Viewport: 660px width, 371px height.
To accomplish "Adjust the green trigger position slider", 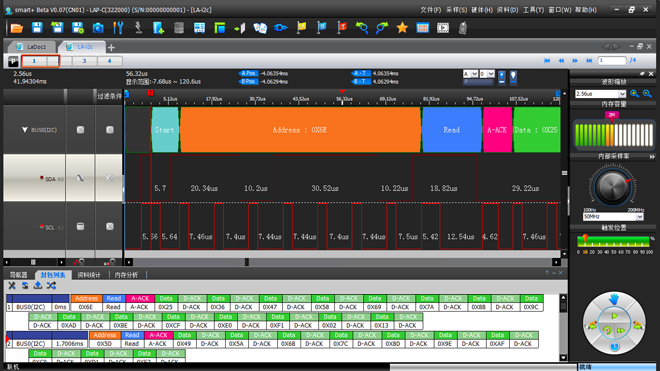I will (x=585, y=240).
